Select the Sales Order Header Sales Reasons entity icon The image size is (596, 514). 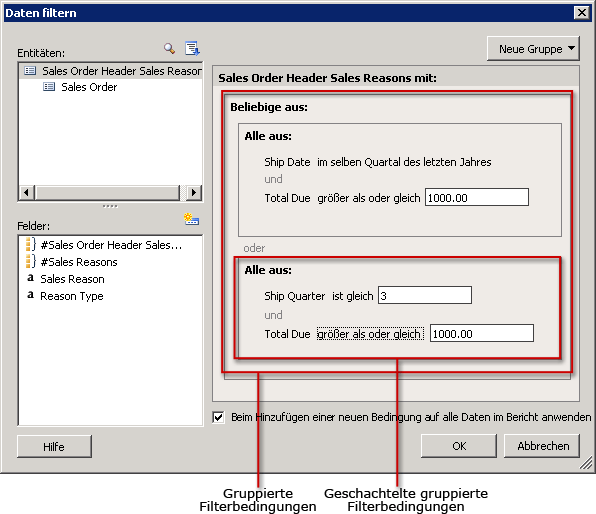(x=30, y=71)
